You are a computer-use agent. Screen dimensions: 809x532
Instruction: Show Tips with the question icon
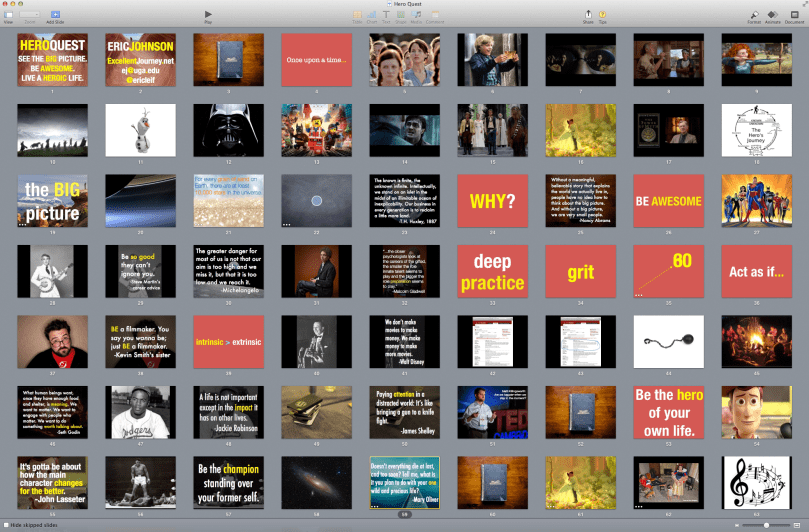tap(602, 15)
